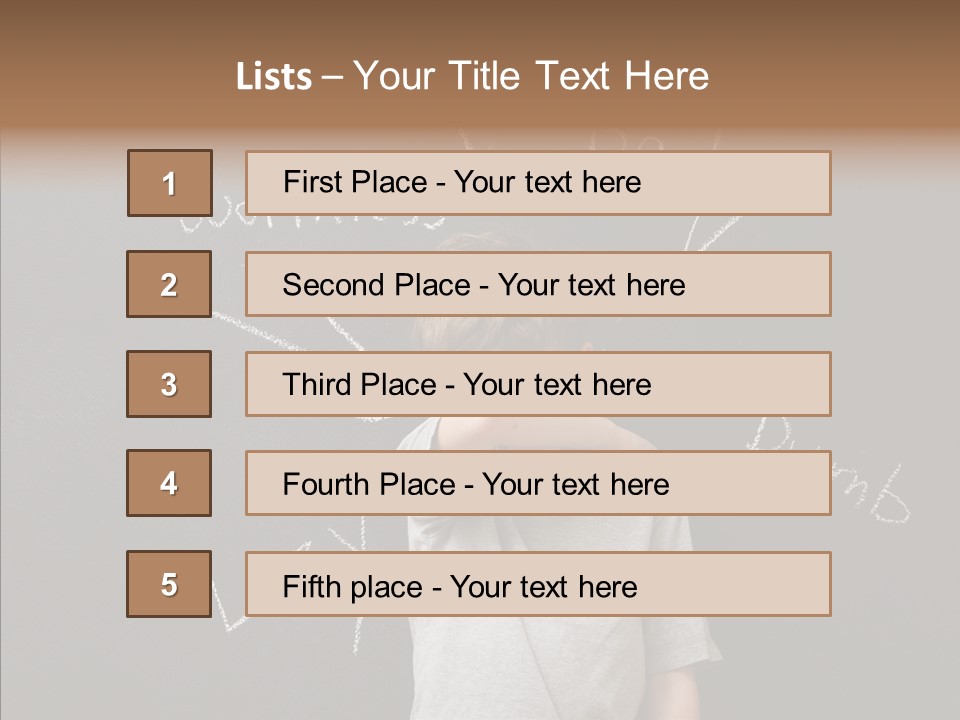The image size is (960, 720).
Task: Click the number 5 box
Action: click(x=169, y=584)
